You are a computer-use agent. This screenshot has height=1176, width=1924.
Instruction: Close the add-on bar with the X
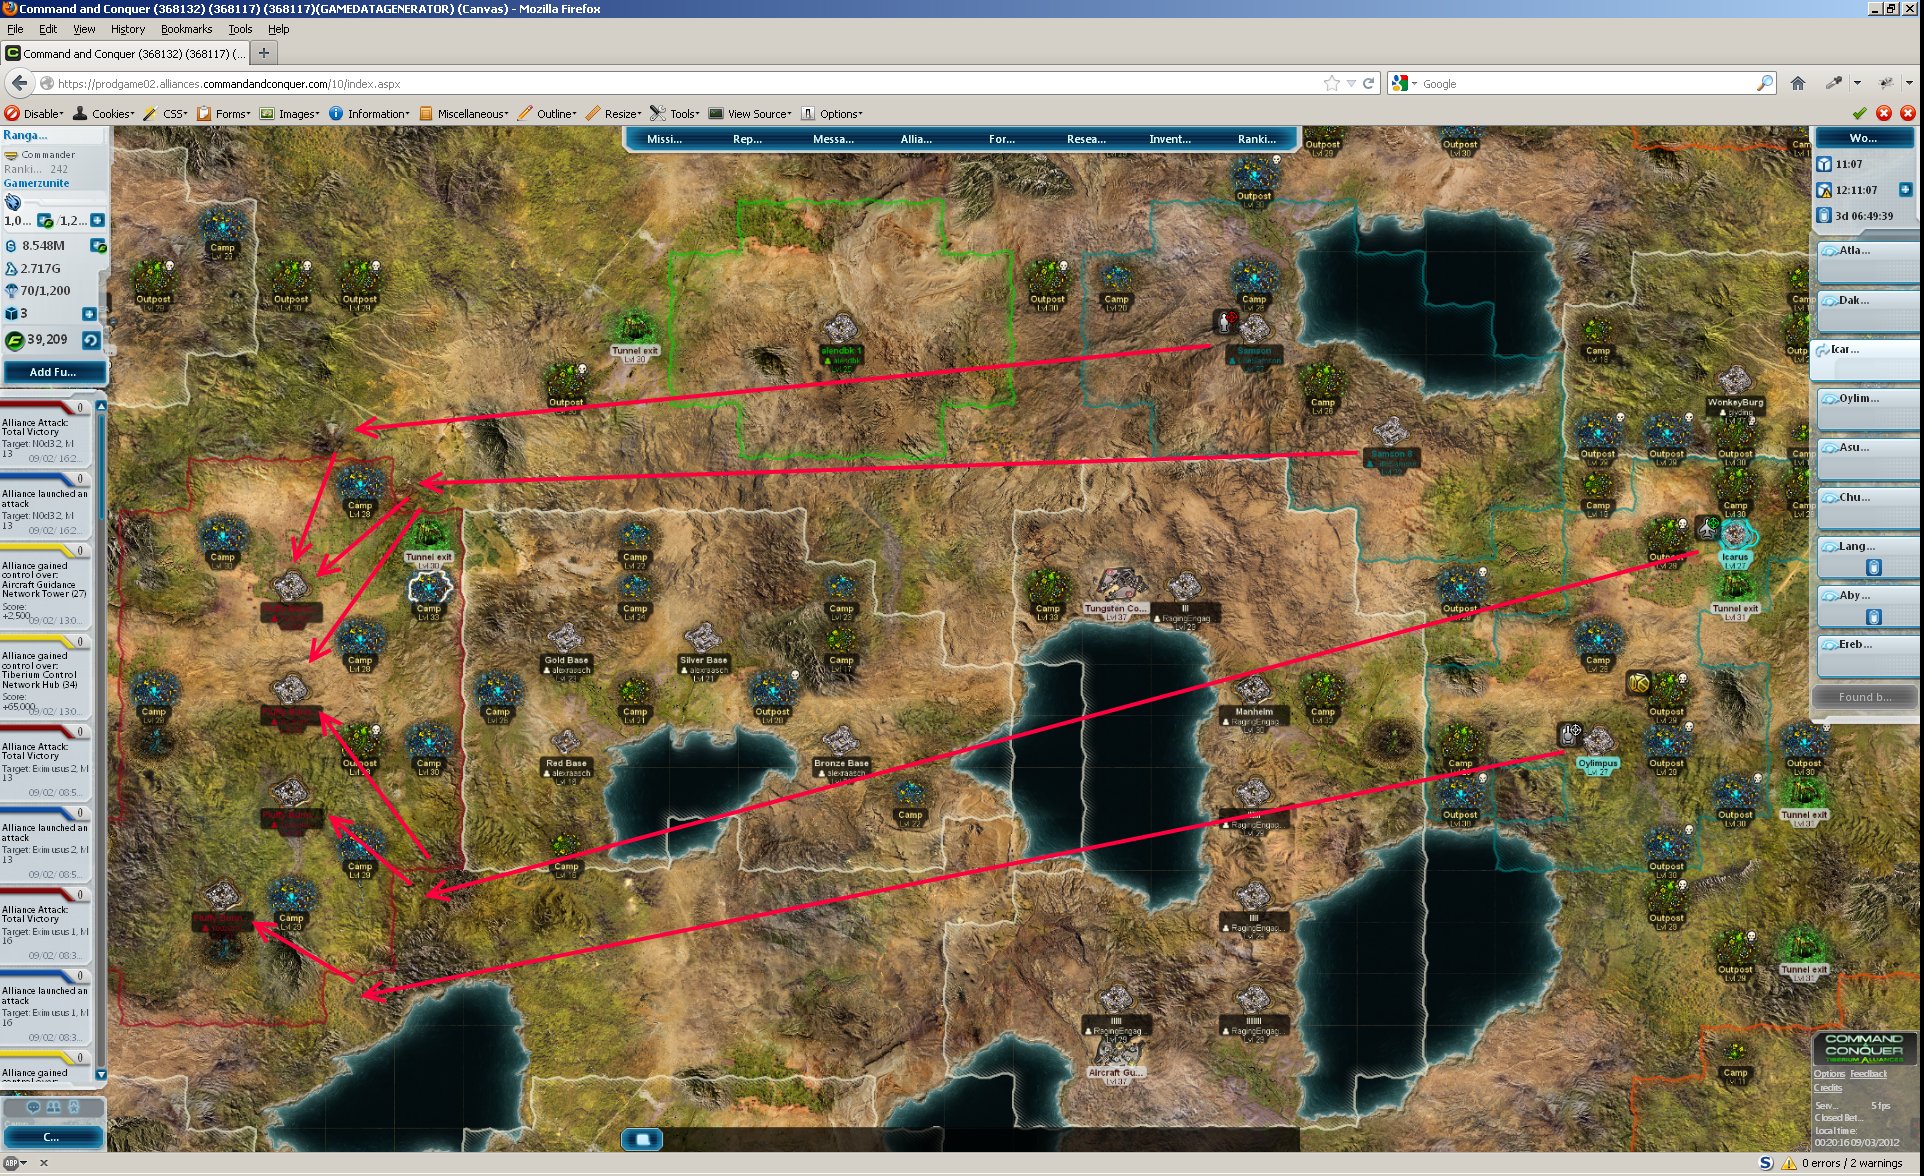point(43,1163)
